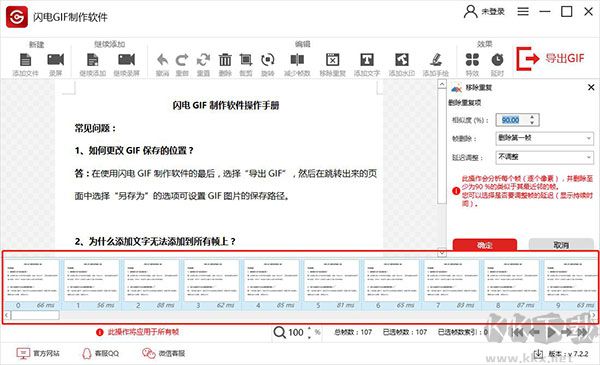Click the 添加文件 (add file) icon
The width and height of the screenshot is (600, 365).
coord(25,60)
